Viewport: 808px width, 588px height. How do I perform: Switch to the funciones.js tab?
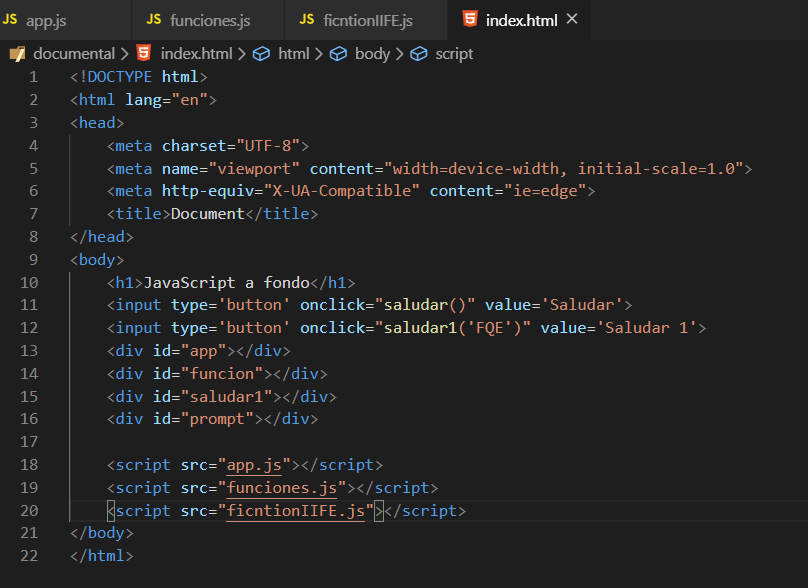208,20
